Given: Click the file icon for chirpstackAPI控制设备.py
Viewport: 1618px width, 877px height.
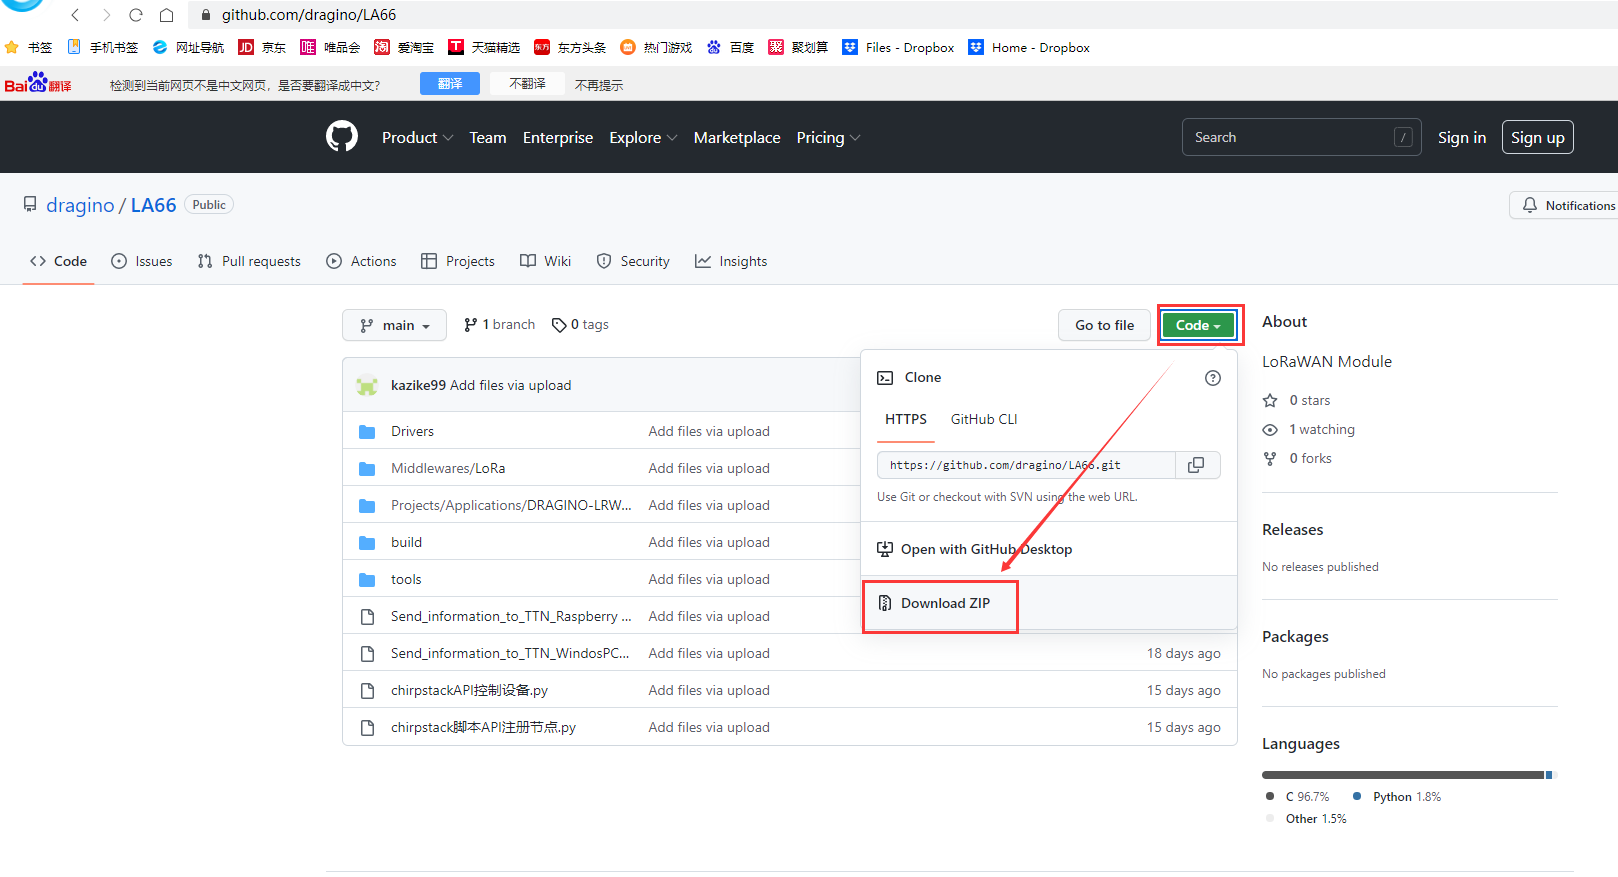Looking at the screenshot, I should tap(367, 691).
